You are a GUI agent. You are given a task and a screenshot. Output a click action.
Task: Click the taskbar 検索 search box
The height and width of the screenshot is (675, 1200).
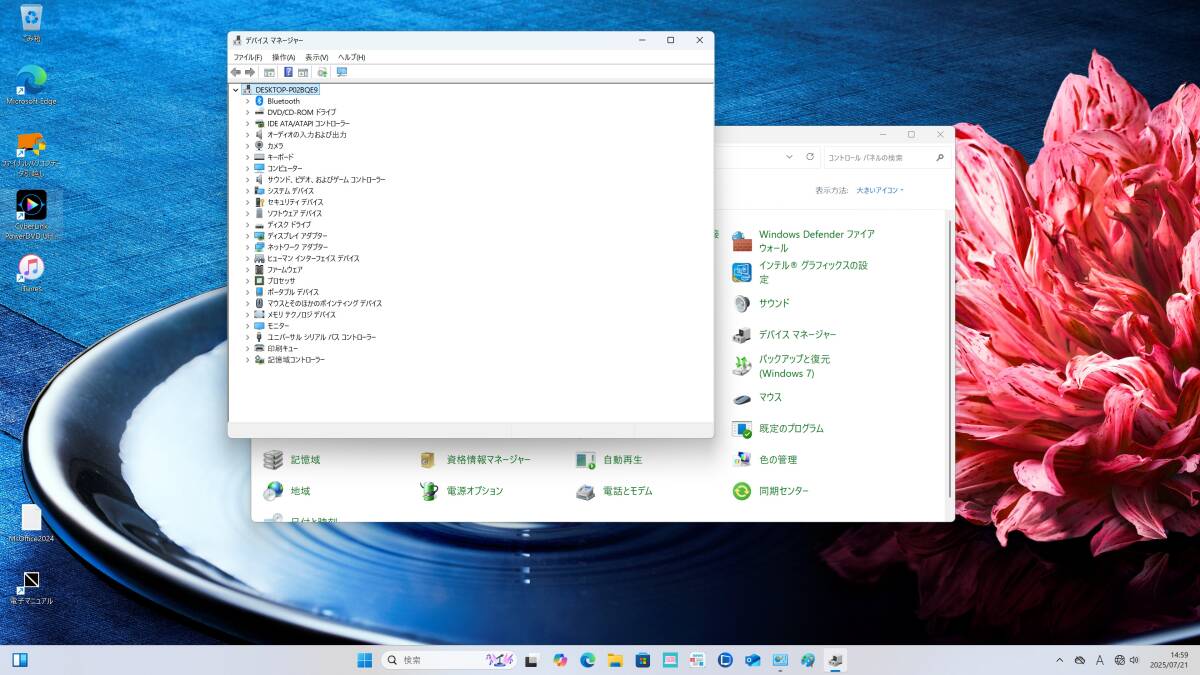point(448,660)
